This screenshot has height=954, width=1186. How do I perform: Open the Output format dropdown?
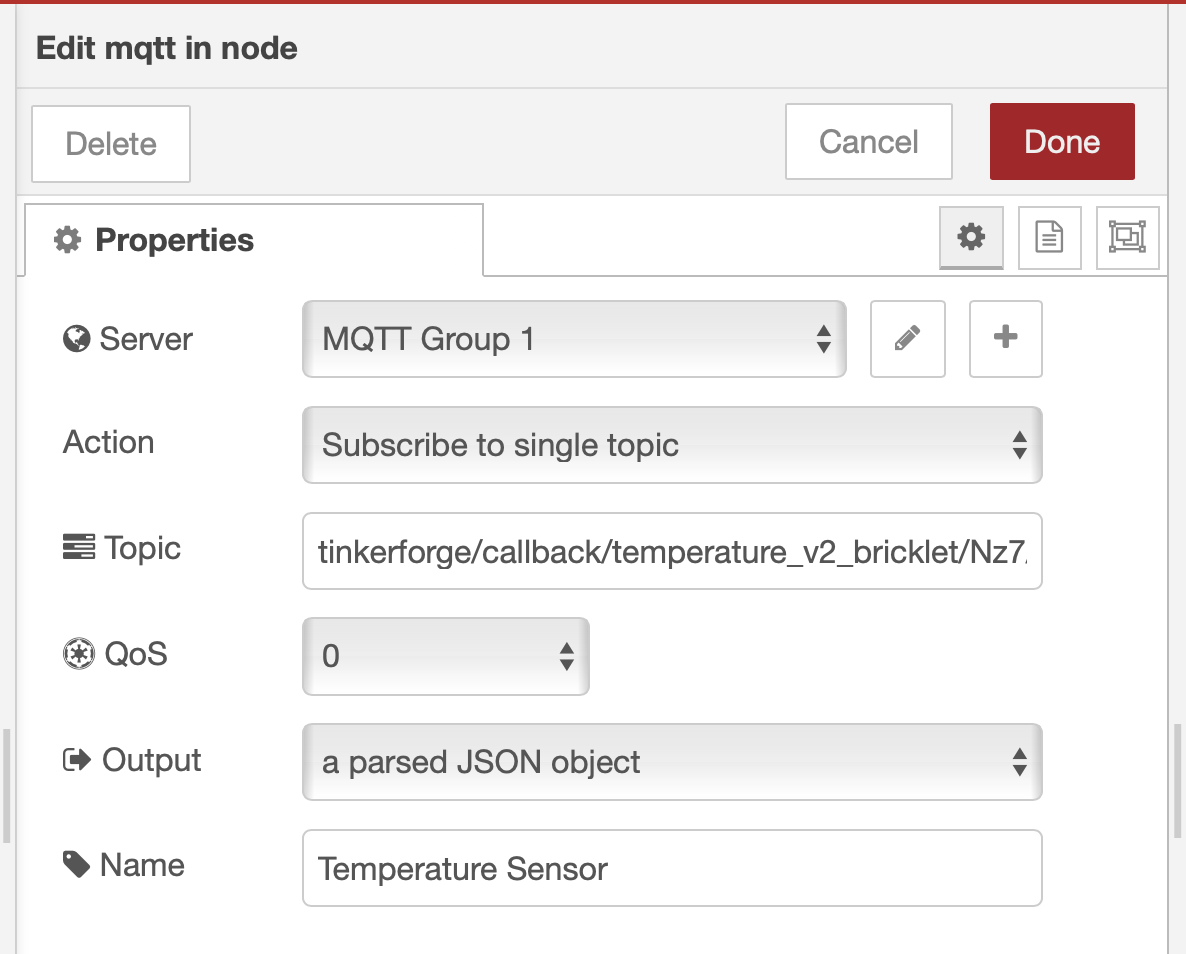click(672, 762)
